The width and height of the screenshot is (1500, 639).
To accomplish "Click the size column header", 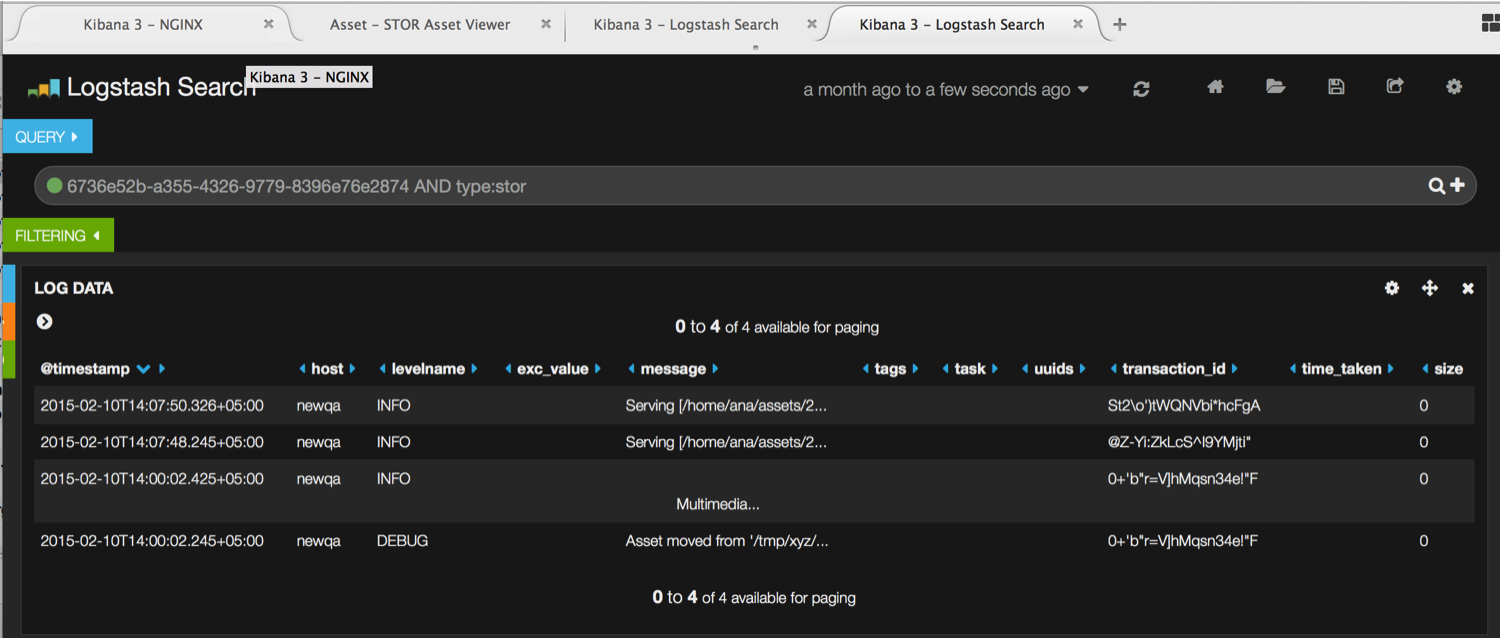I will pyautogui.click(x=1449, y=369).
